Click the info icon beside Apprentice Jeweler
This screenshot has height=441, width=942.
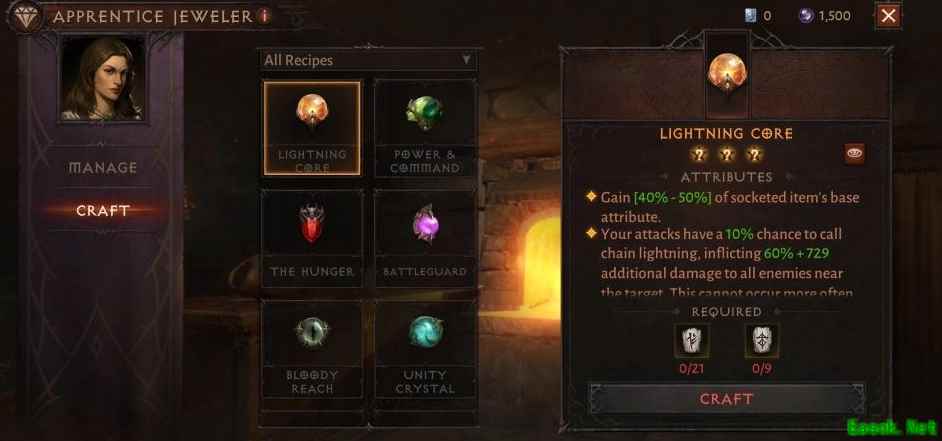tap(264, 16)
